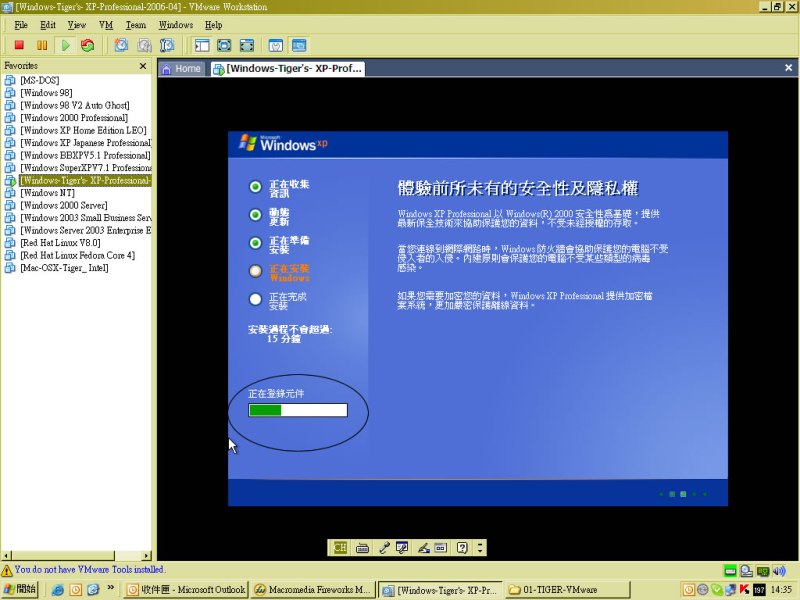The height and width of the screenshot is (600, 800).
Task: Click the VMware sound device status icon
Action: [779, 570]
